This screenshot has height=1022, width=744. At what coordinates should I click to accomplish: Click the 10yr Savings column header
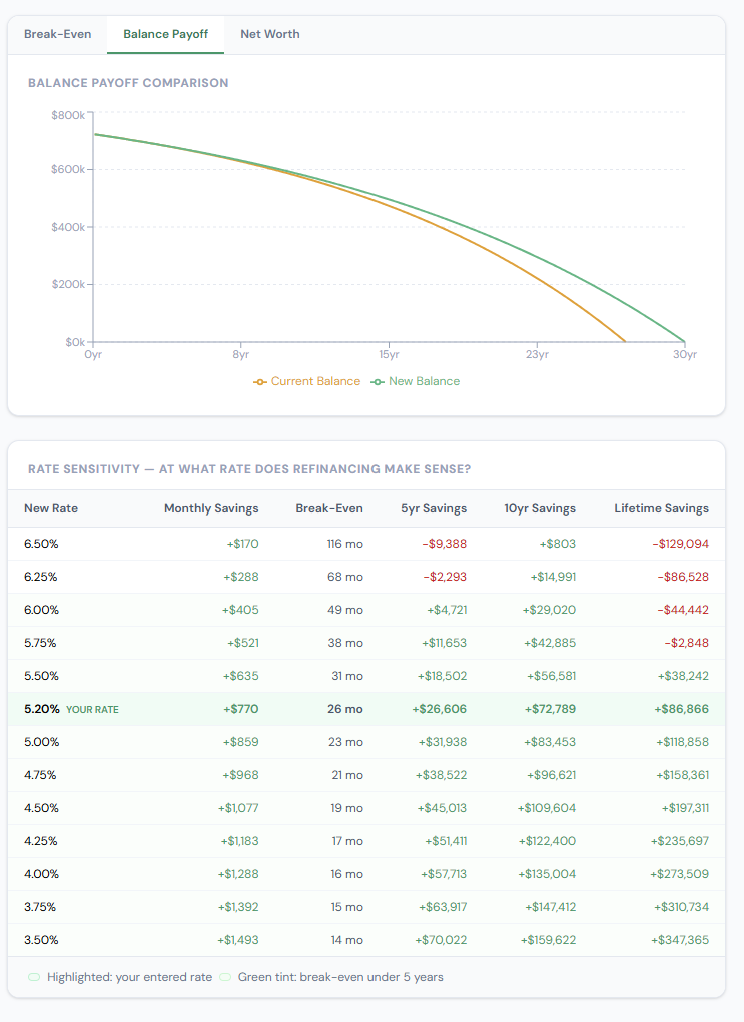pos(540,508)
